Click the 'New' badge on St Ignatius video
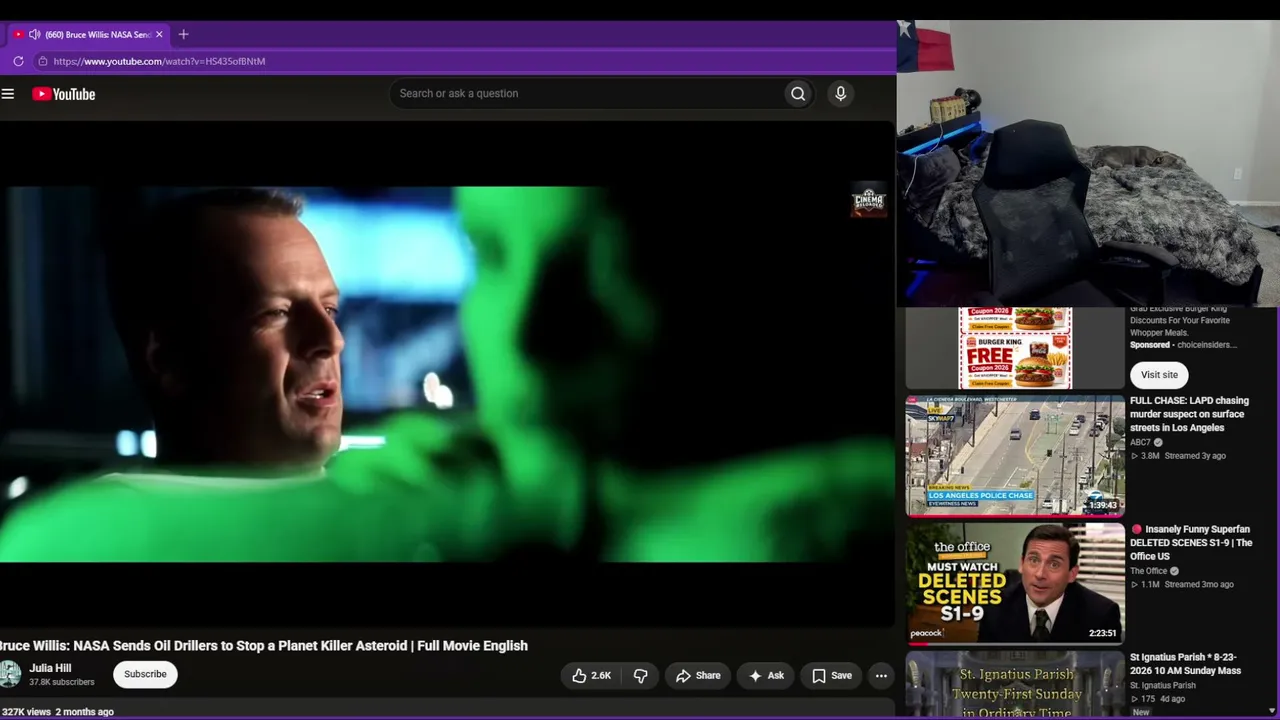This screenshot has height=720, width=1280. point(1141,712)
